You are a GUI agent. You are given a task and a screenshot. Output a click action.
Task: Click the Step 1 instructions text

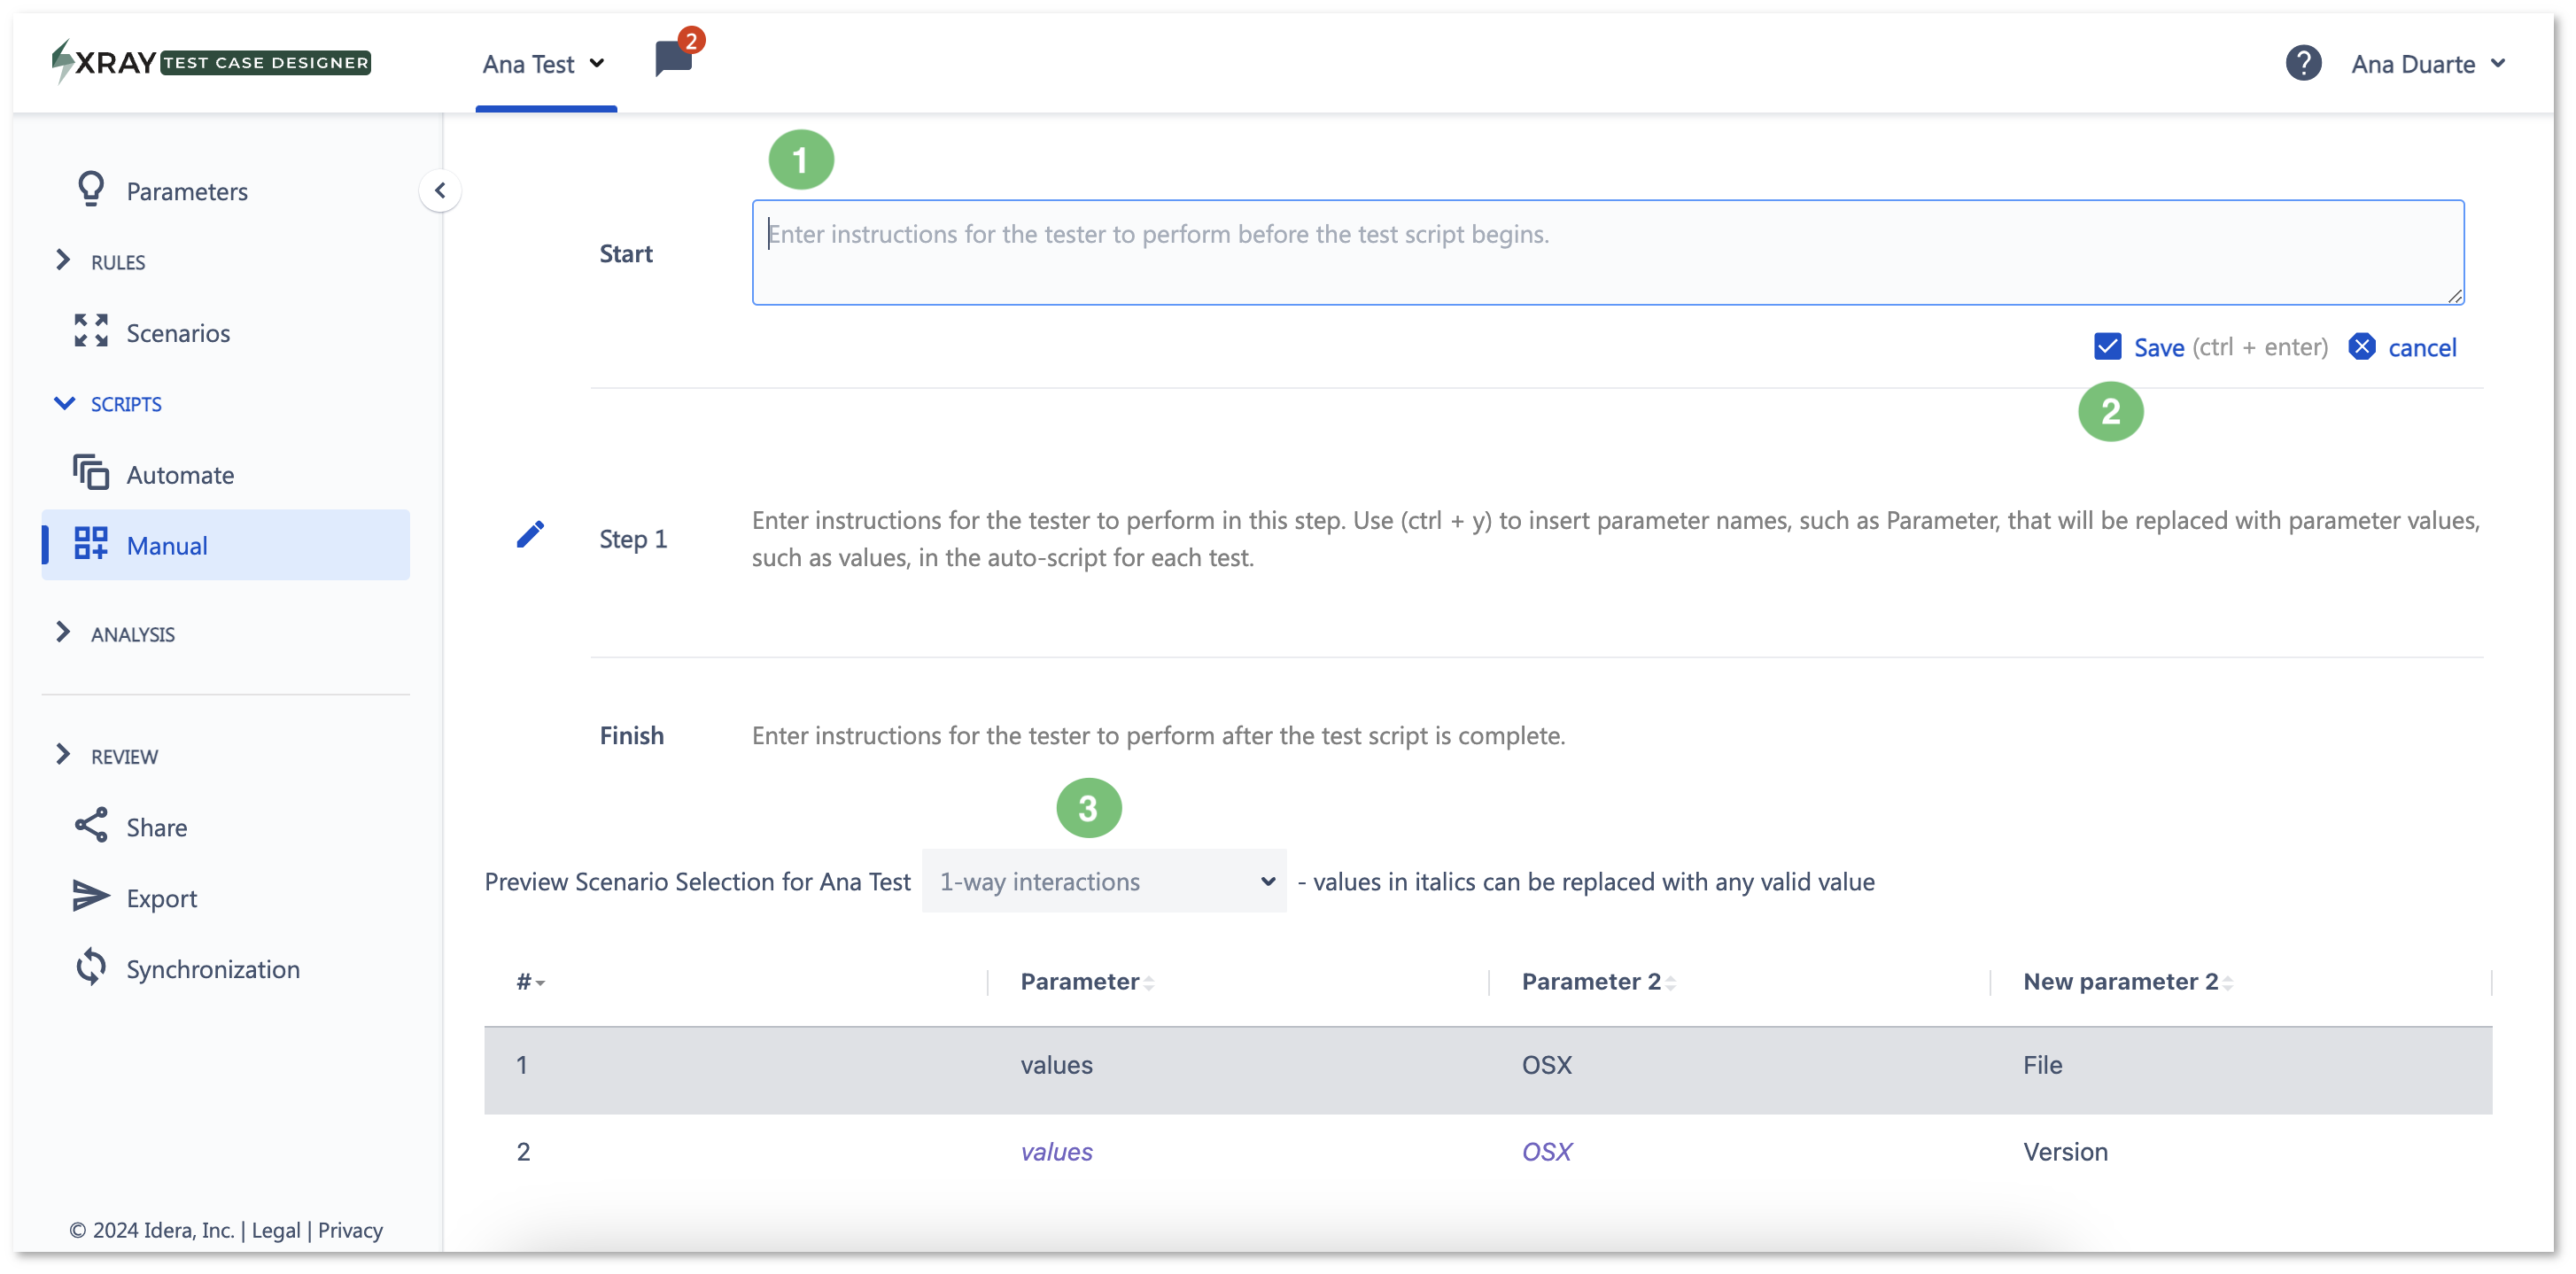1616,539
